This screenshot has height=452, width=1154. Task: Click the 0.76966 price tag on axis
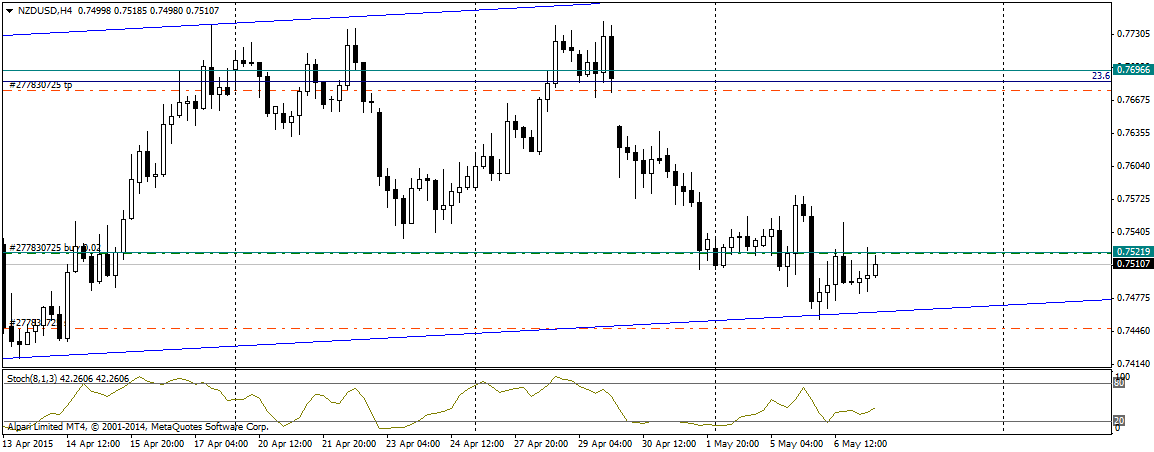click(1132, 71)
